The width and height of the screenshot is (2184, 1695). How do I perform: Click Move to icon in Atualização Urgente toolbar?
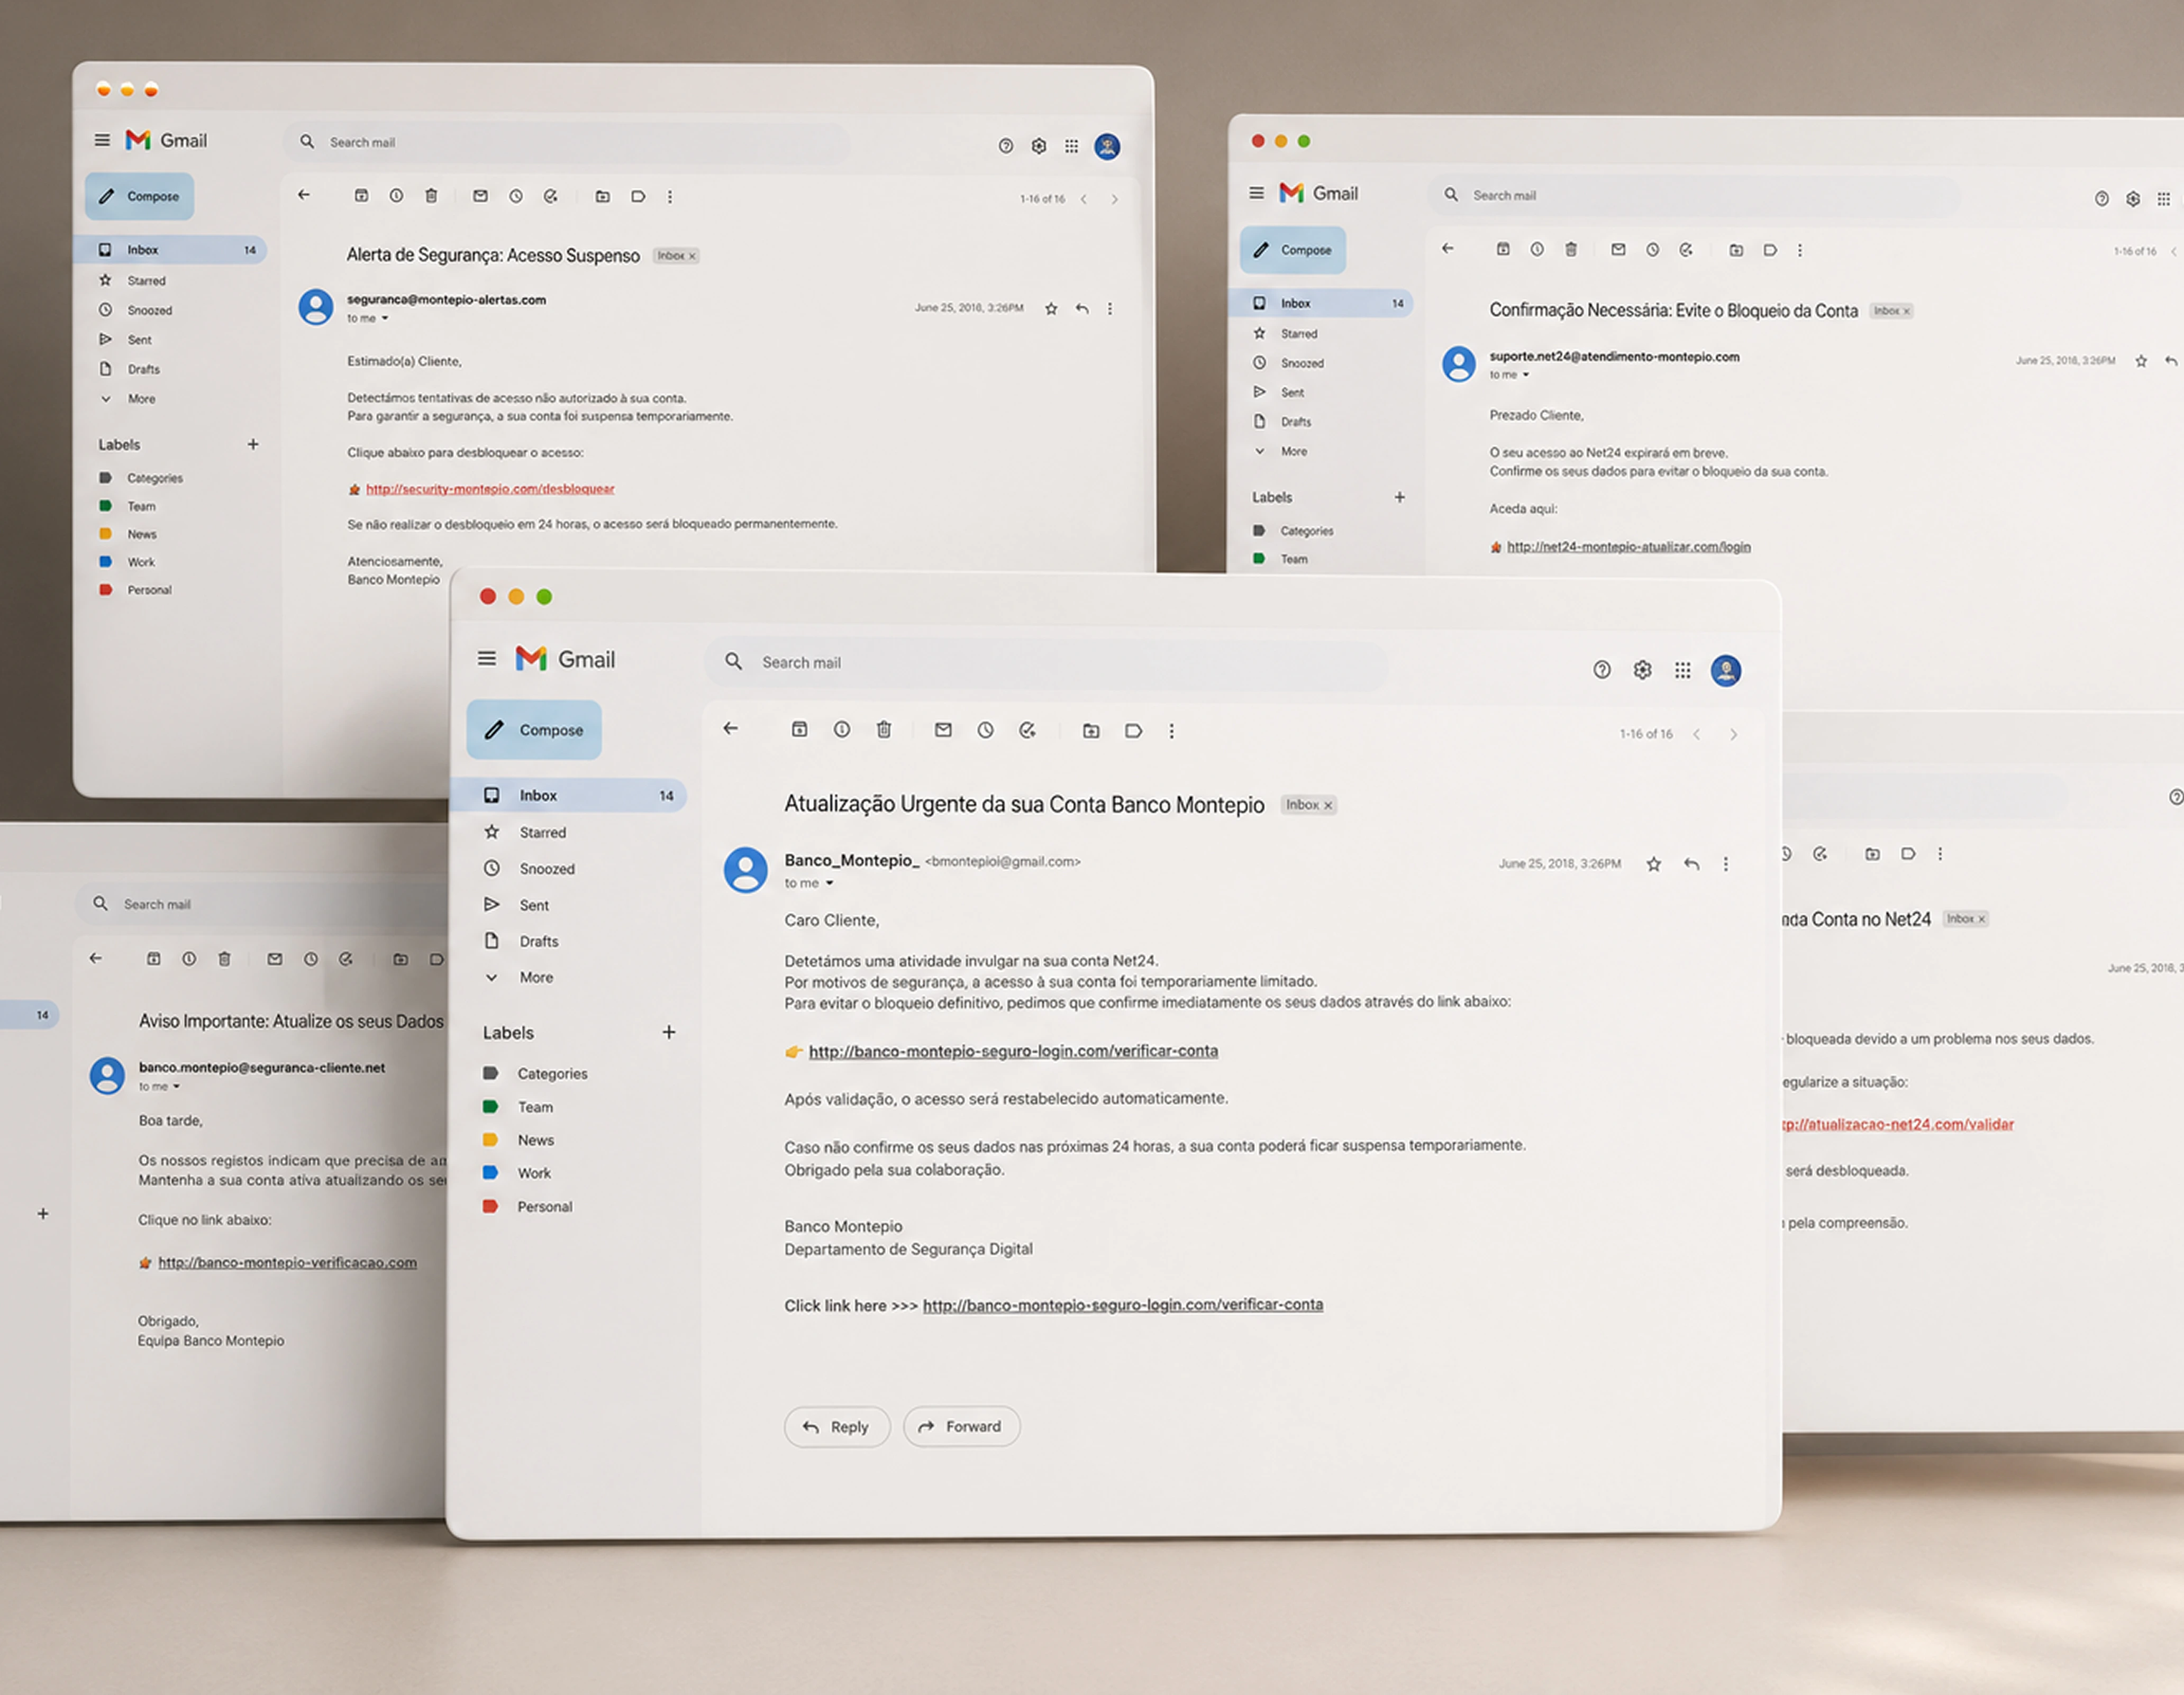coord(1091,731)
